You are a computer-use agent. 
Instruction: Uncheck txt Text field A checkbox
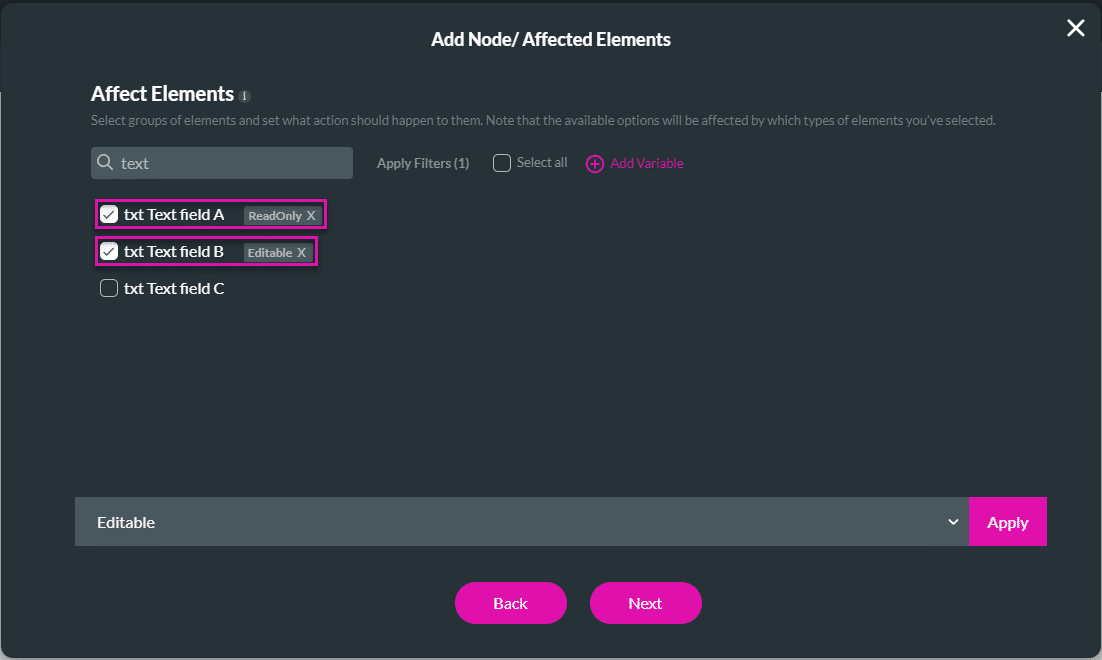coord(109,214)
